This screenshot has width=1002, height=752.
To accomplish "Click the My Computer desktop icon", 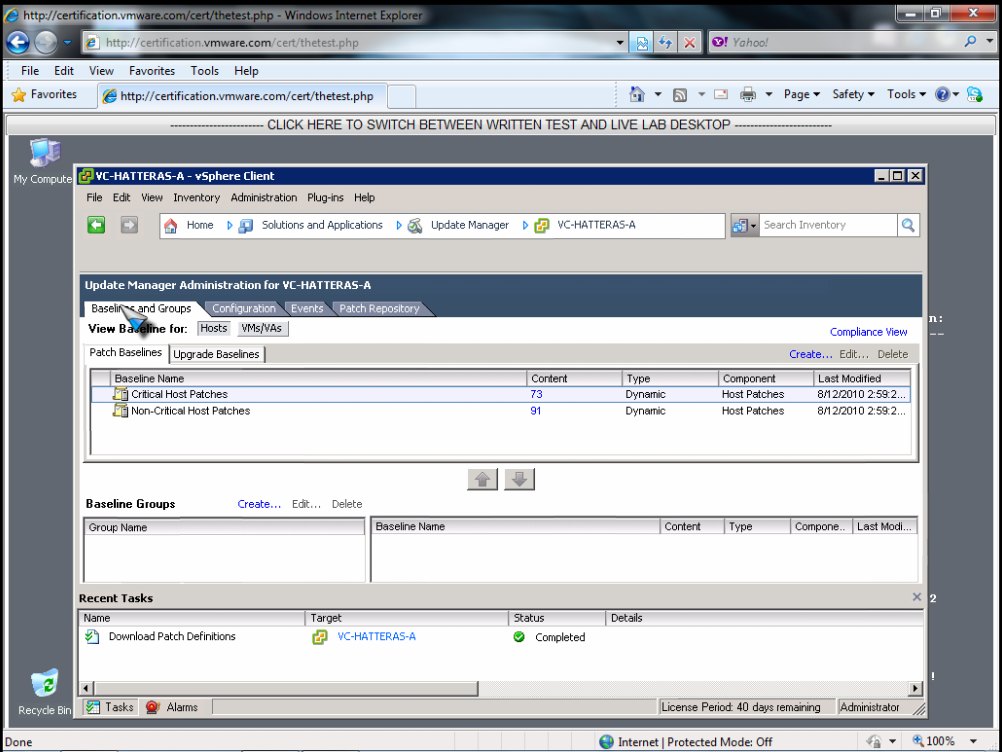I will 45,154.
